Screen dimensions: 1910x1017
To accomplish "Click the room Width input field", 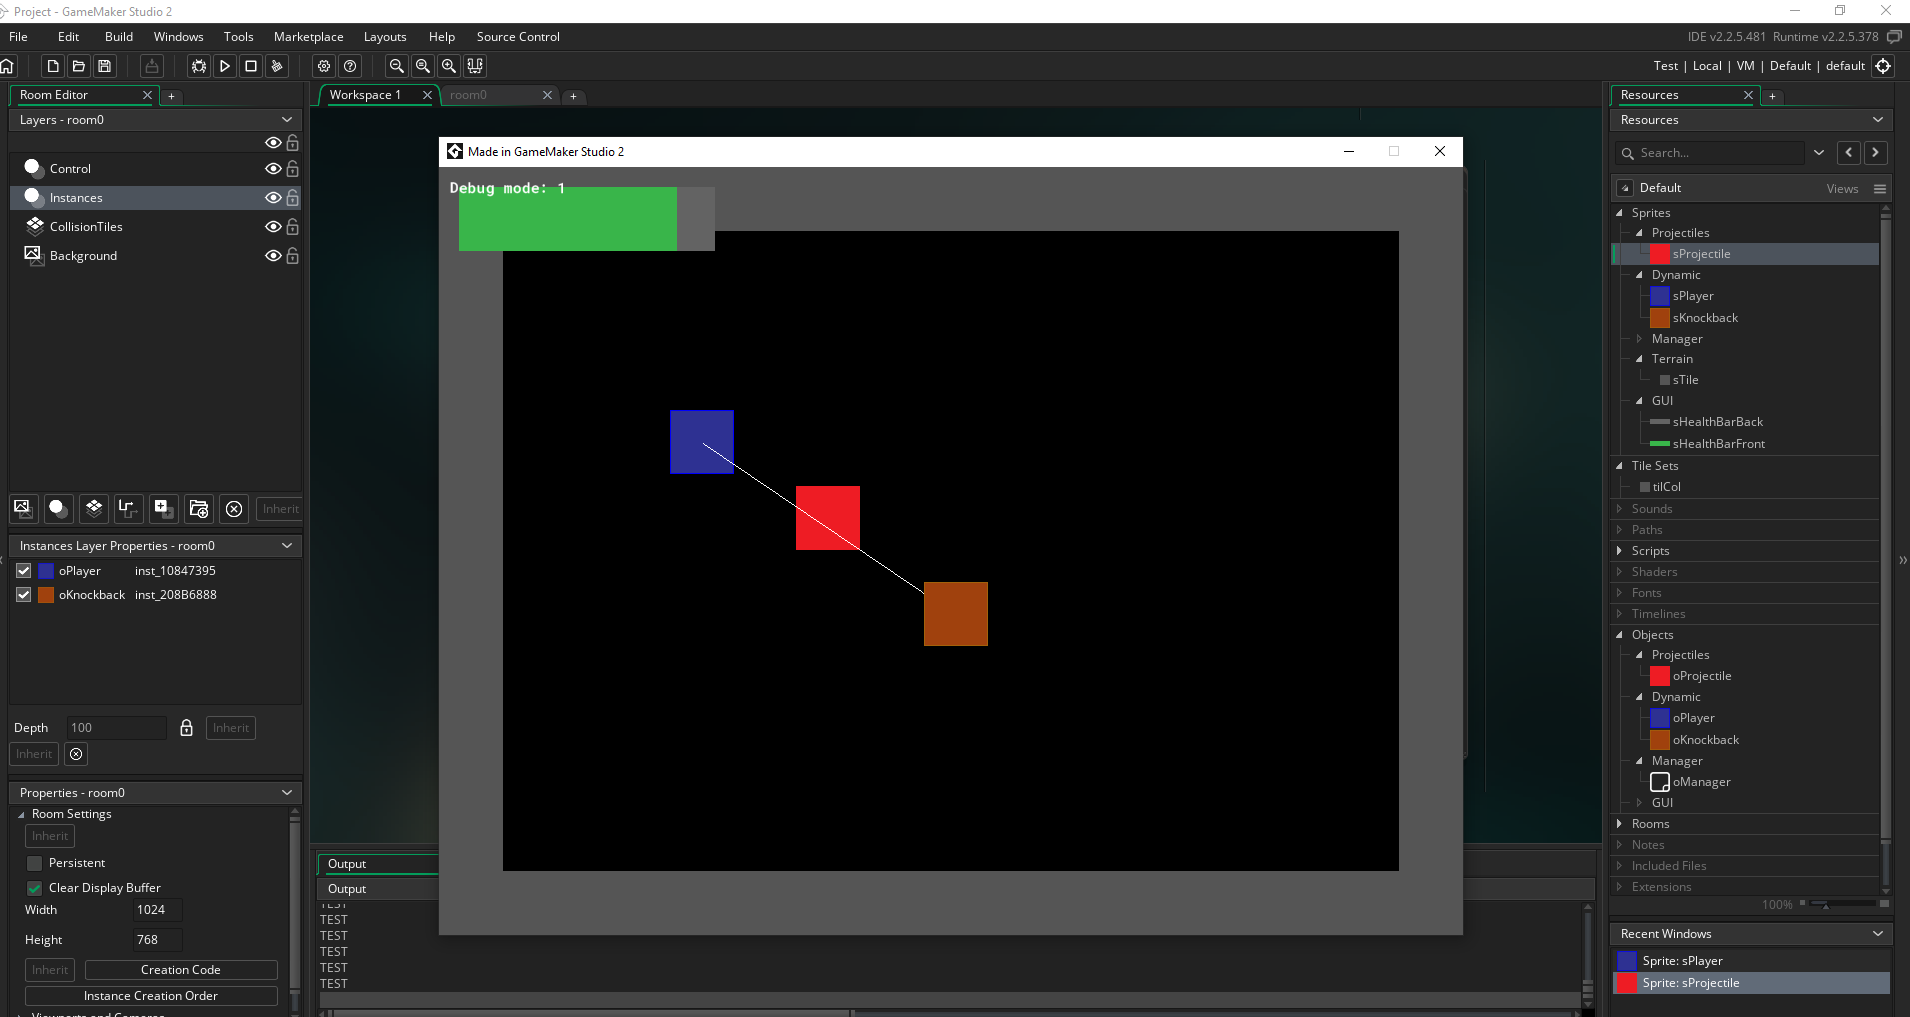I will (157, 910).
